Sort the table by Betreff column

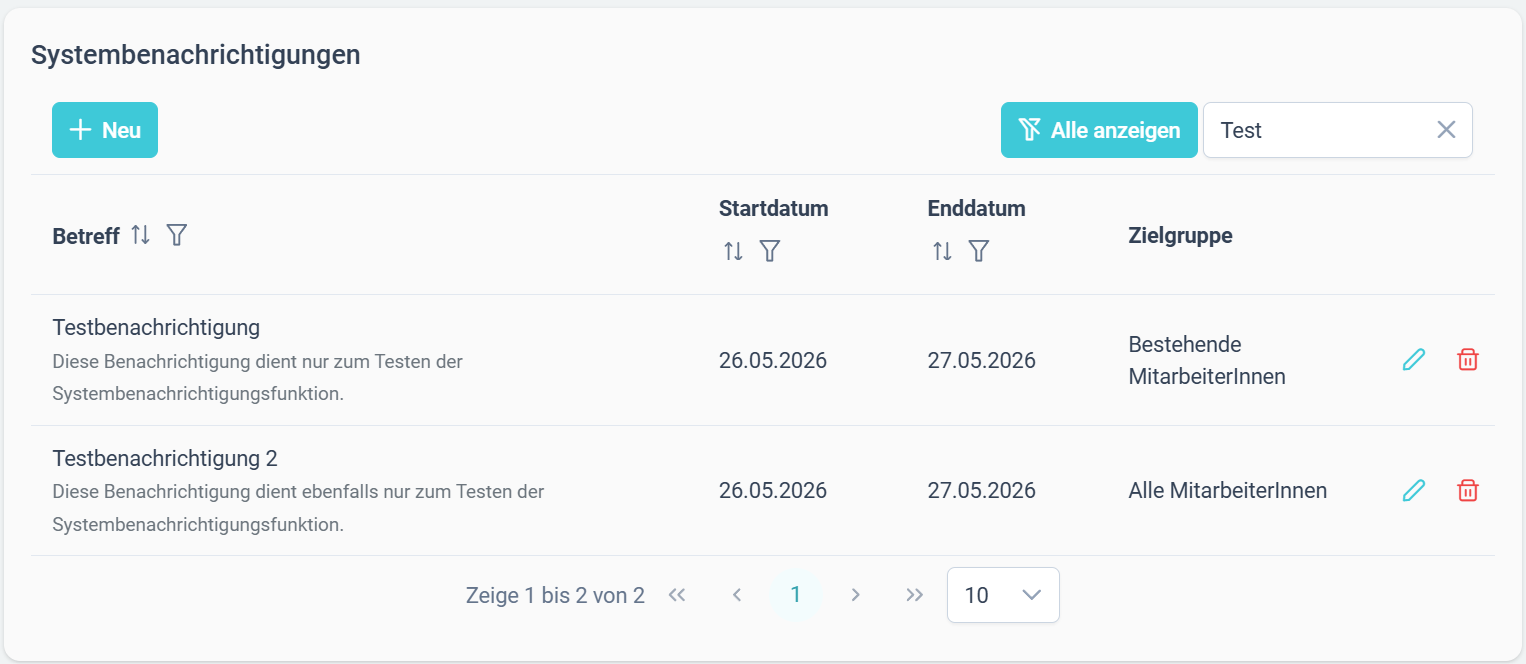[141, 236]
